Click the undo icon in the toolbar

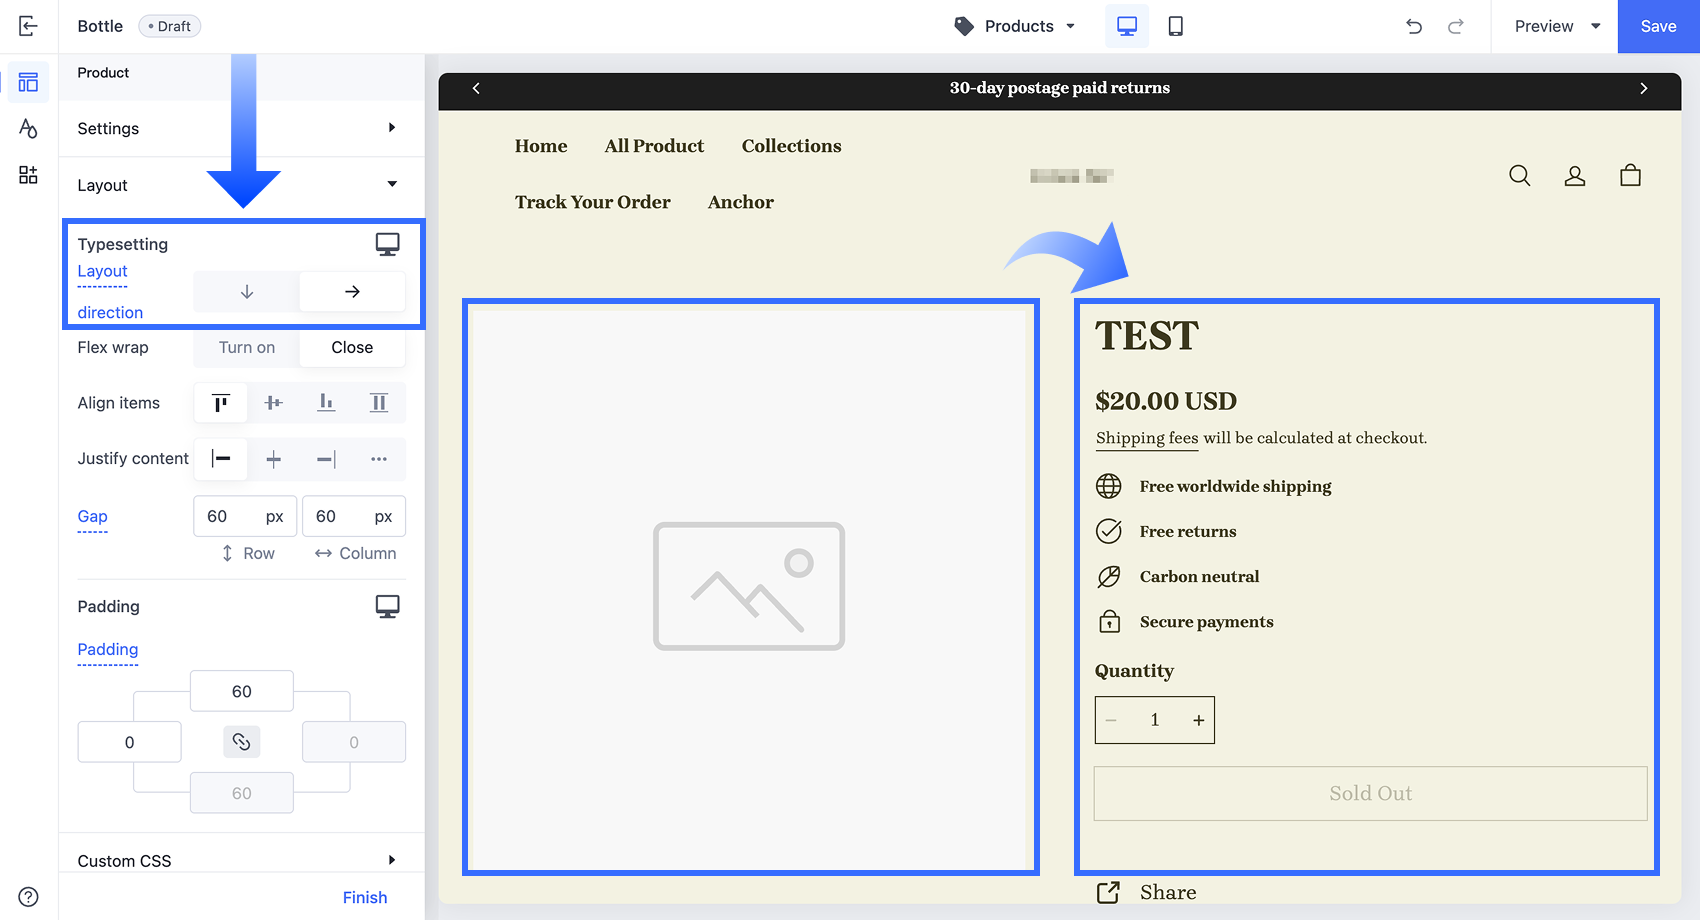tap(1414, 26)
